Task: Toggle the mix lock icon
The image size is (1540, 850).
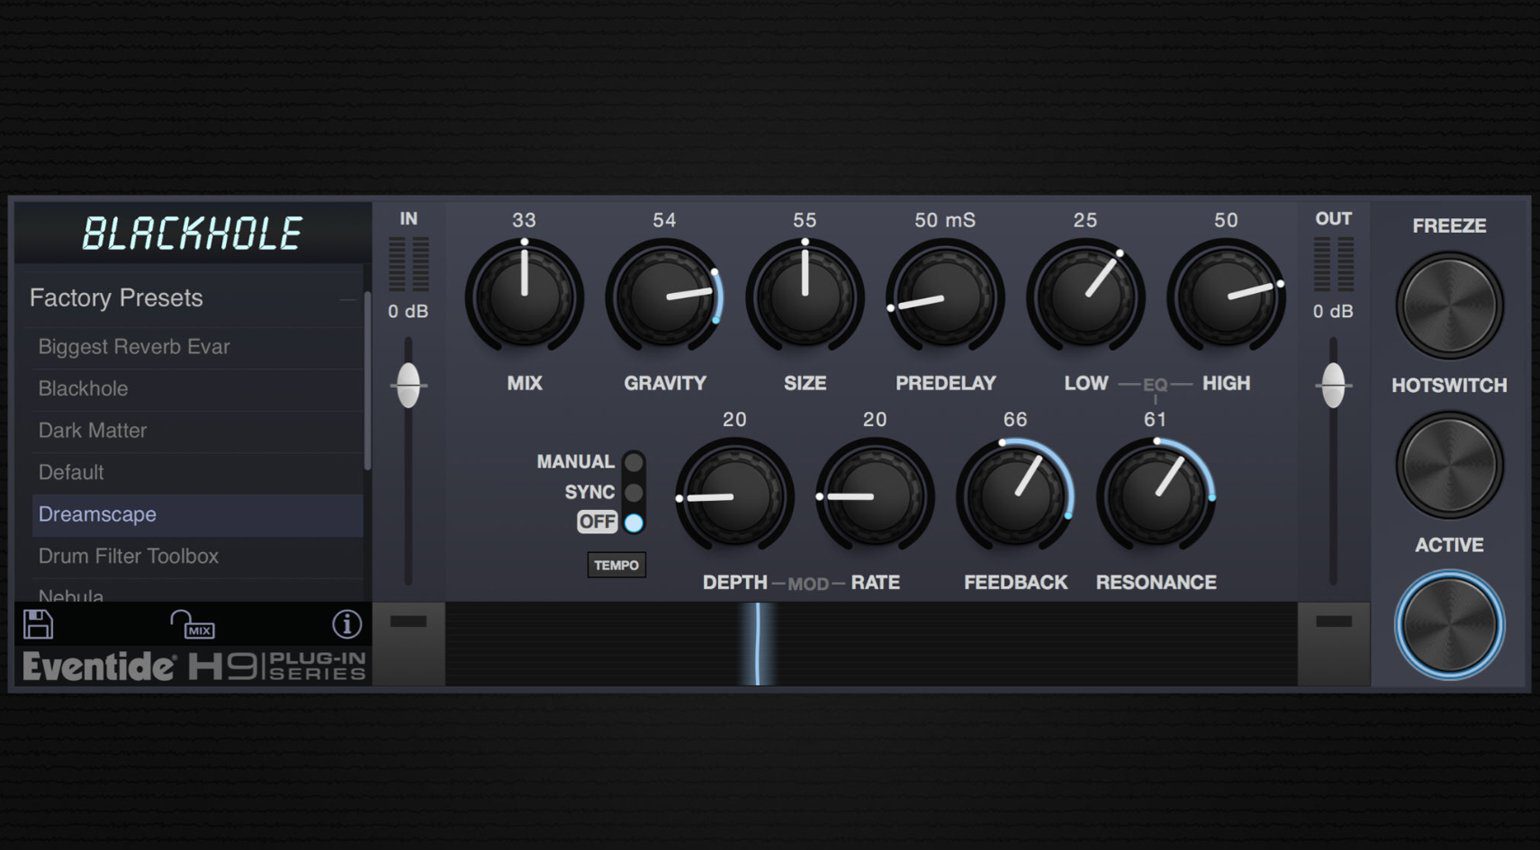Action: [192, 625]
